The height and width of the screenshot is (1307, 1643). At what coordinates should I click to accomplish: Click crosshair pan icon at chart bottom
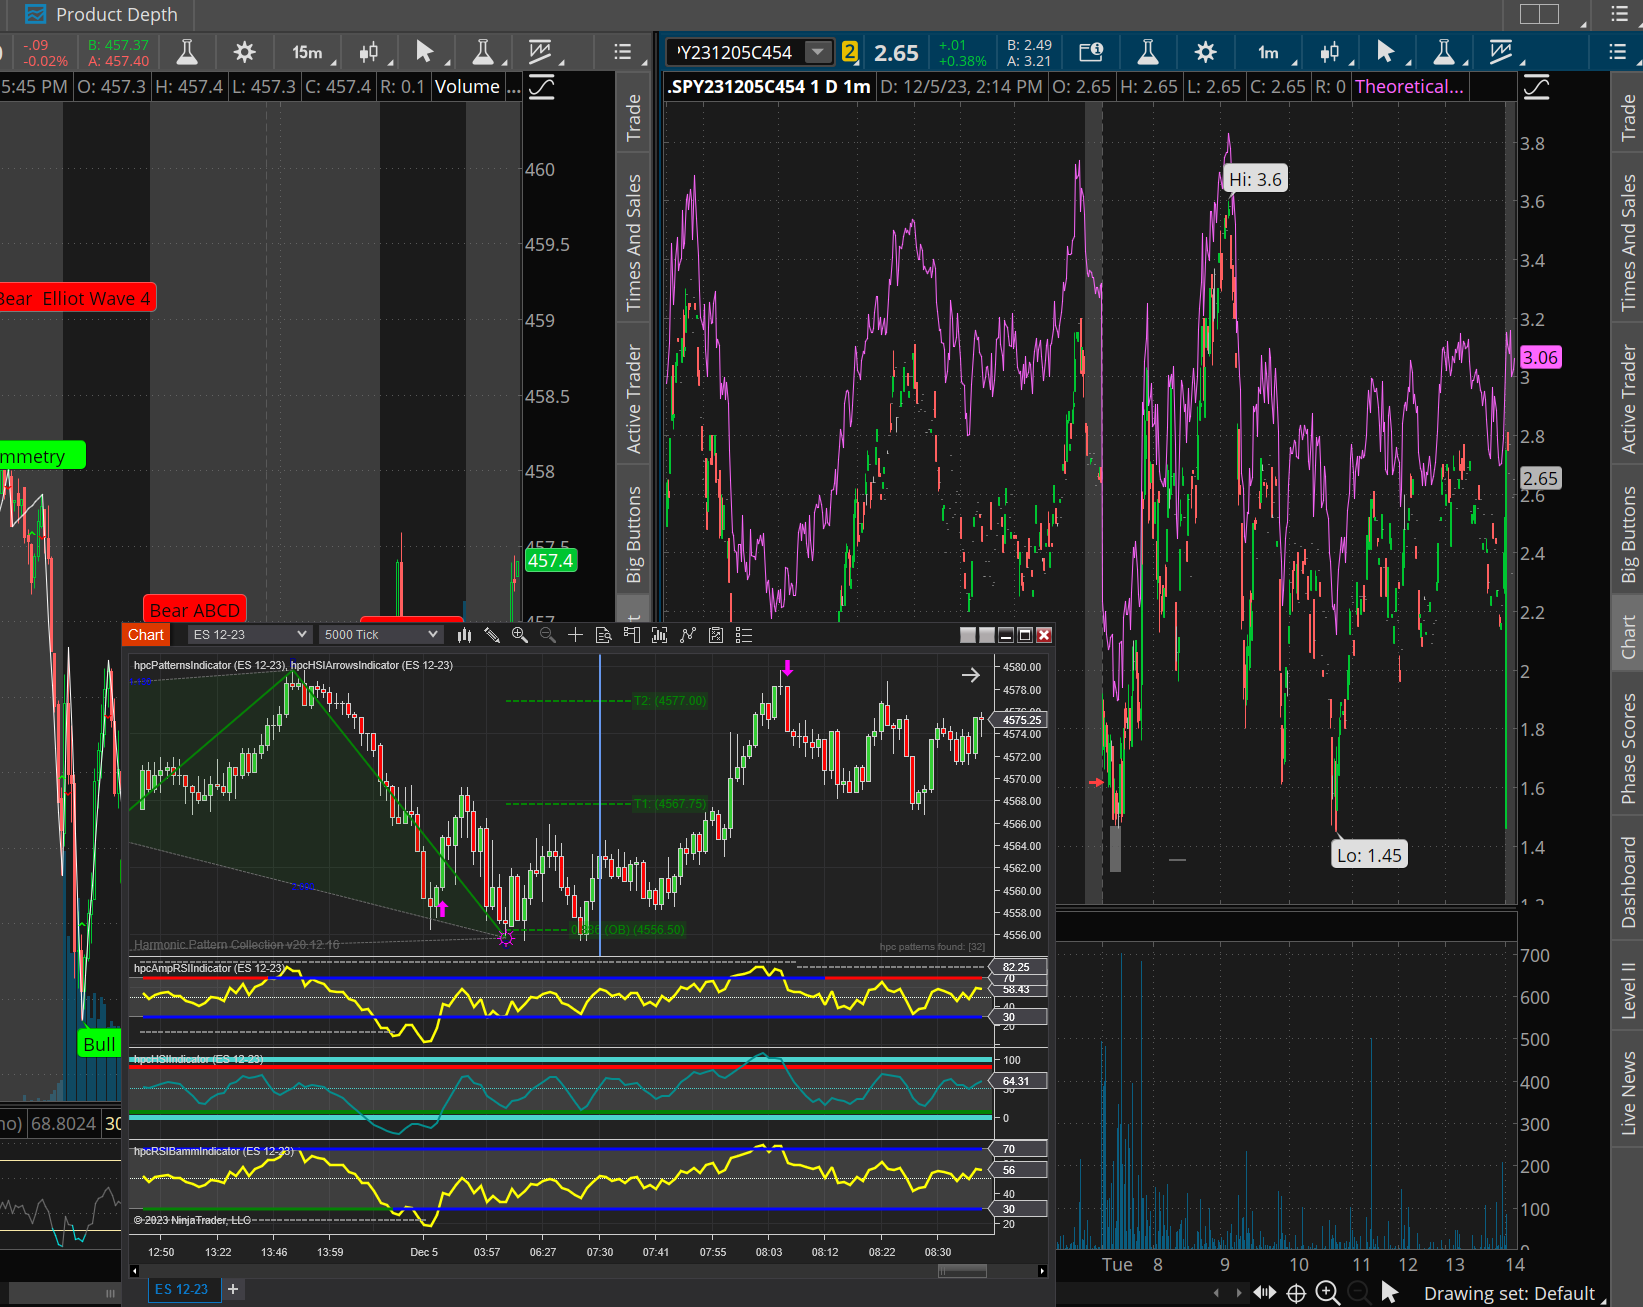[x=1296, y=1293]
